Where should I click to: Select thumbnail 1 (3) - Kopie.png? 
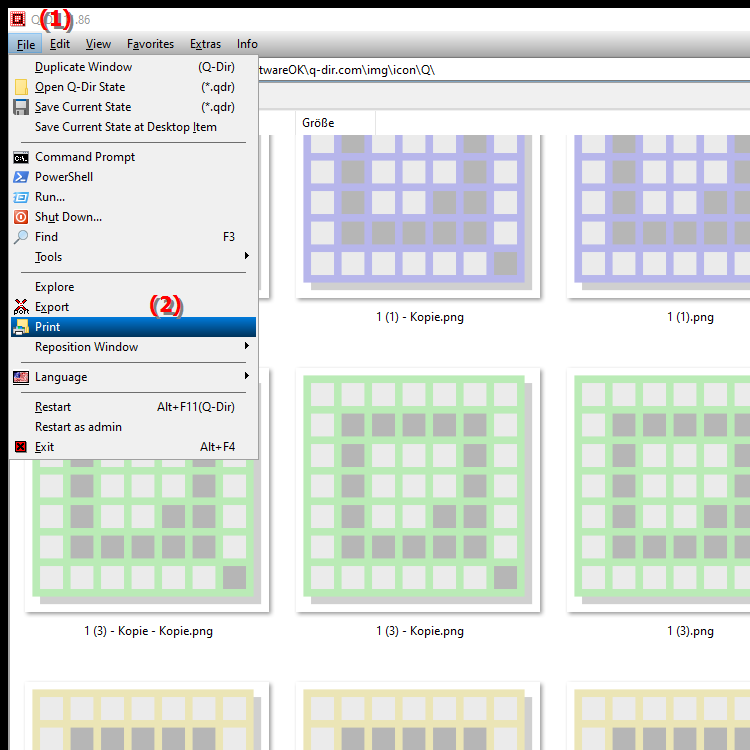click(419, 490)
